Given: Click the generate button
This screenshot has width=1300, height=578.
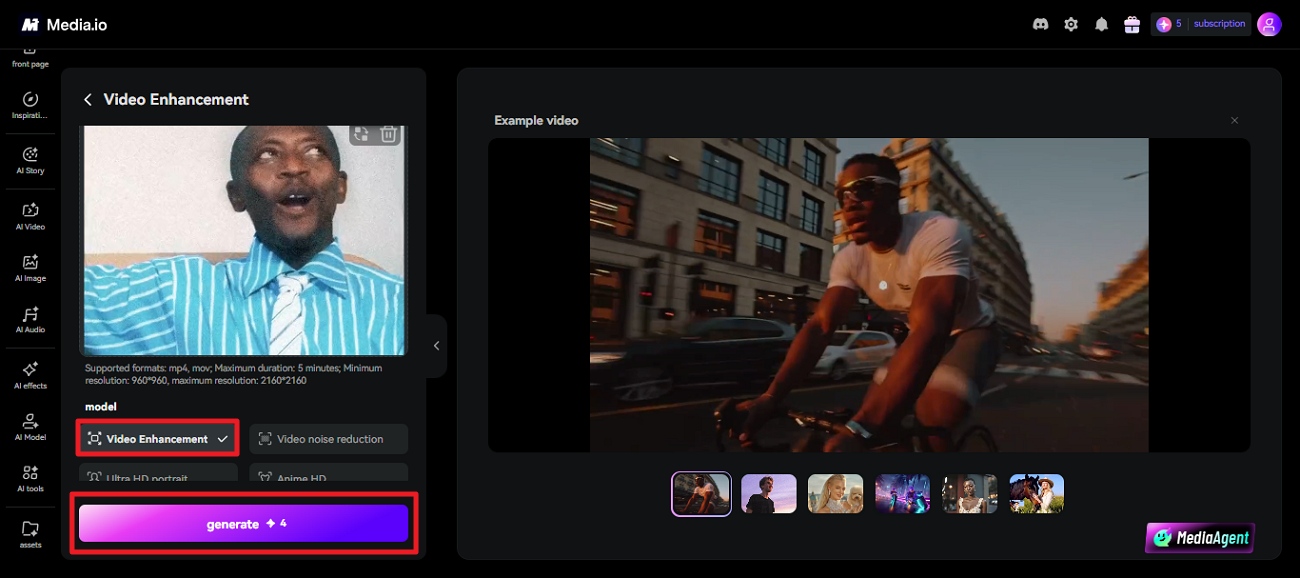Looking at the screenshot, I should point(244,523).
